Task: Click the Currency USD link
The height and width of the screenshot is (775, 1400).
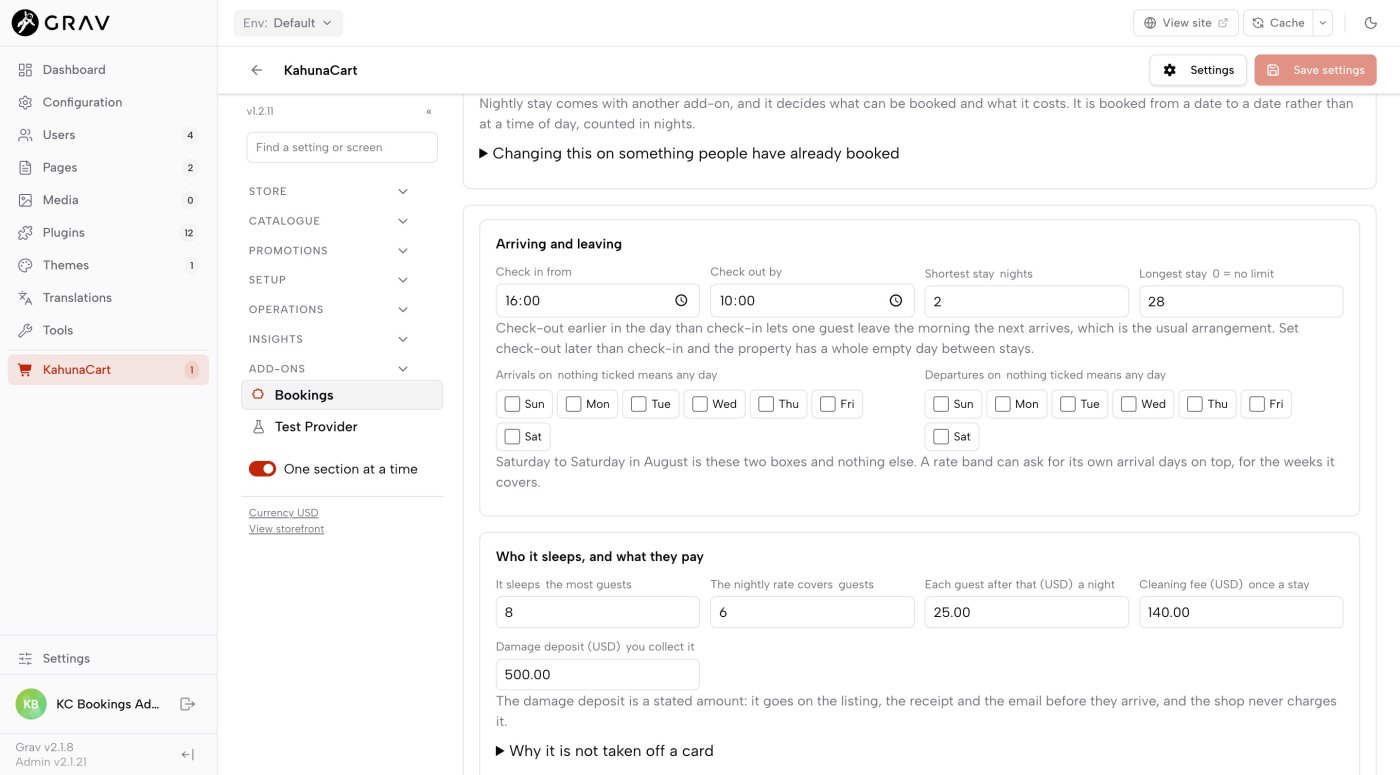Action: 284,513
